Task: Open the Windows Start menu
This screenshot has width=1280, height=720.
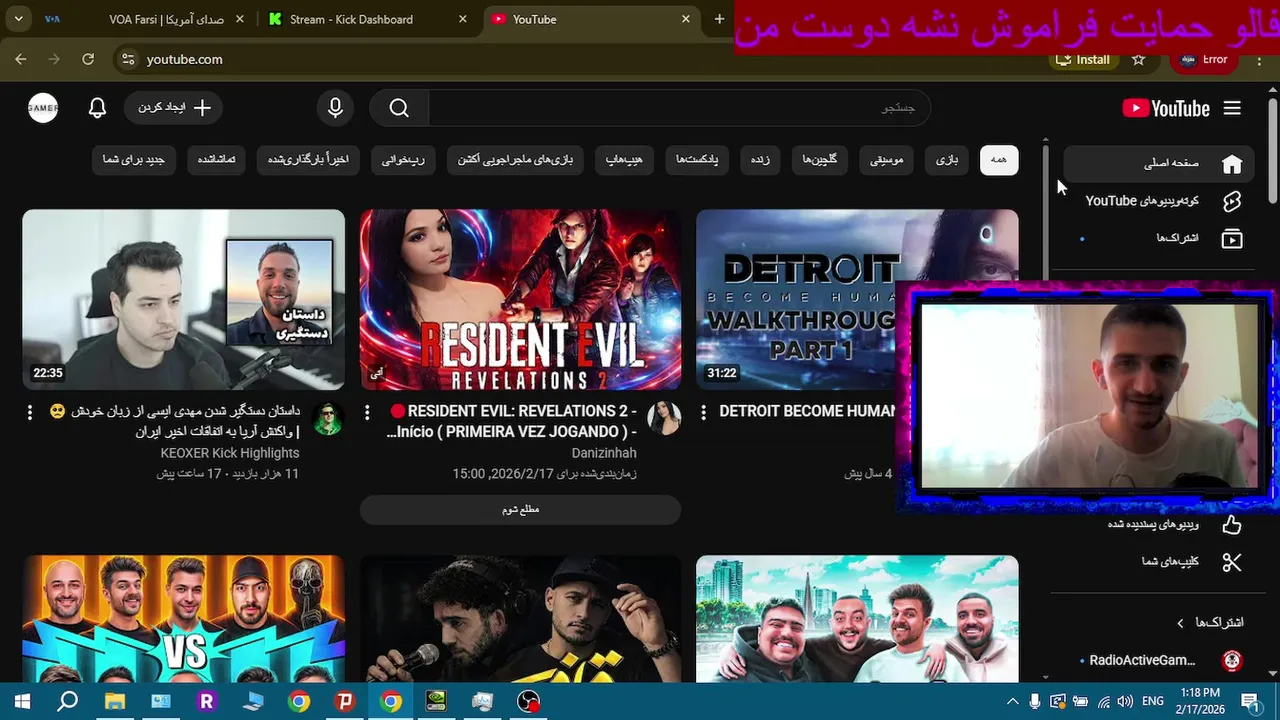Action: tap(21, 701)
